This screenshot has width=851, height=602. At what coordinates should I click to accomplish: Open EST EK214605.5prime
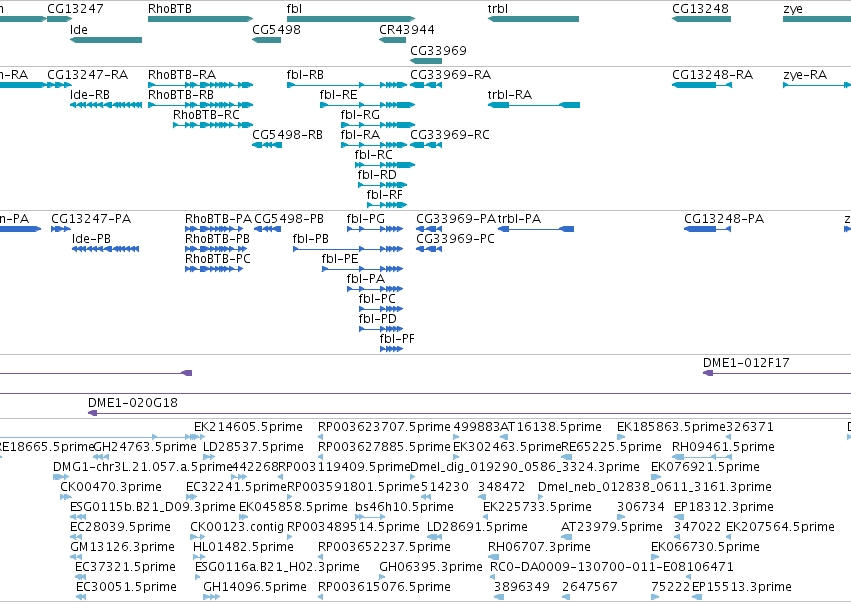(248, 427)
